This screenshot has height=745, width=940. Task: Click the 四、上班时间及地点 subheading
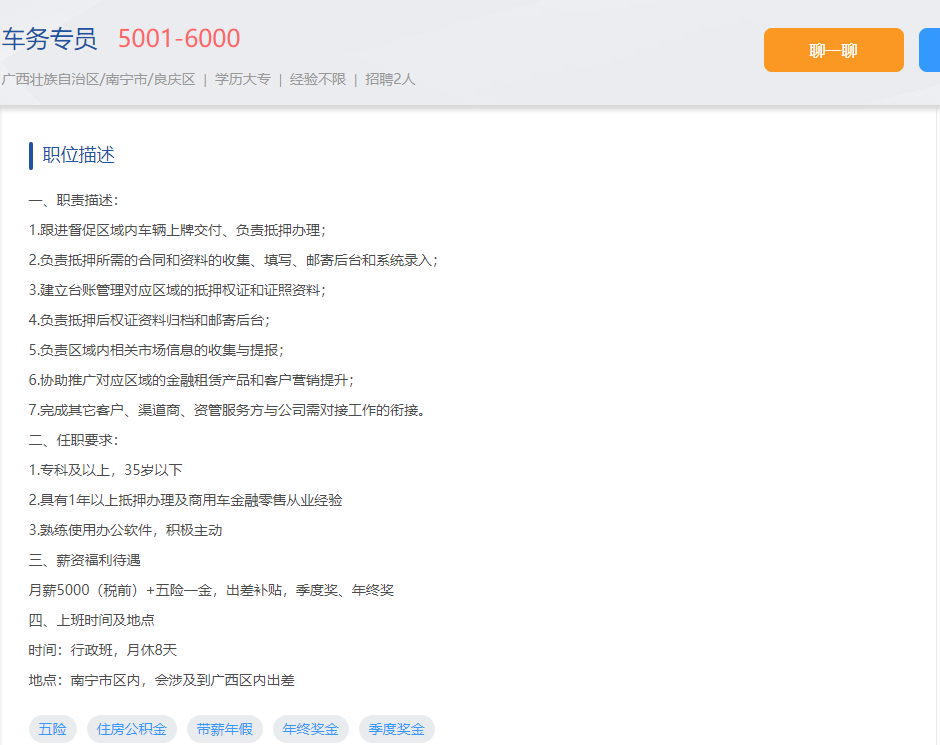[x=92, y=620]
